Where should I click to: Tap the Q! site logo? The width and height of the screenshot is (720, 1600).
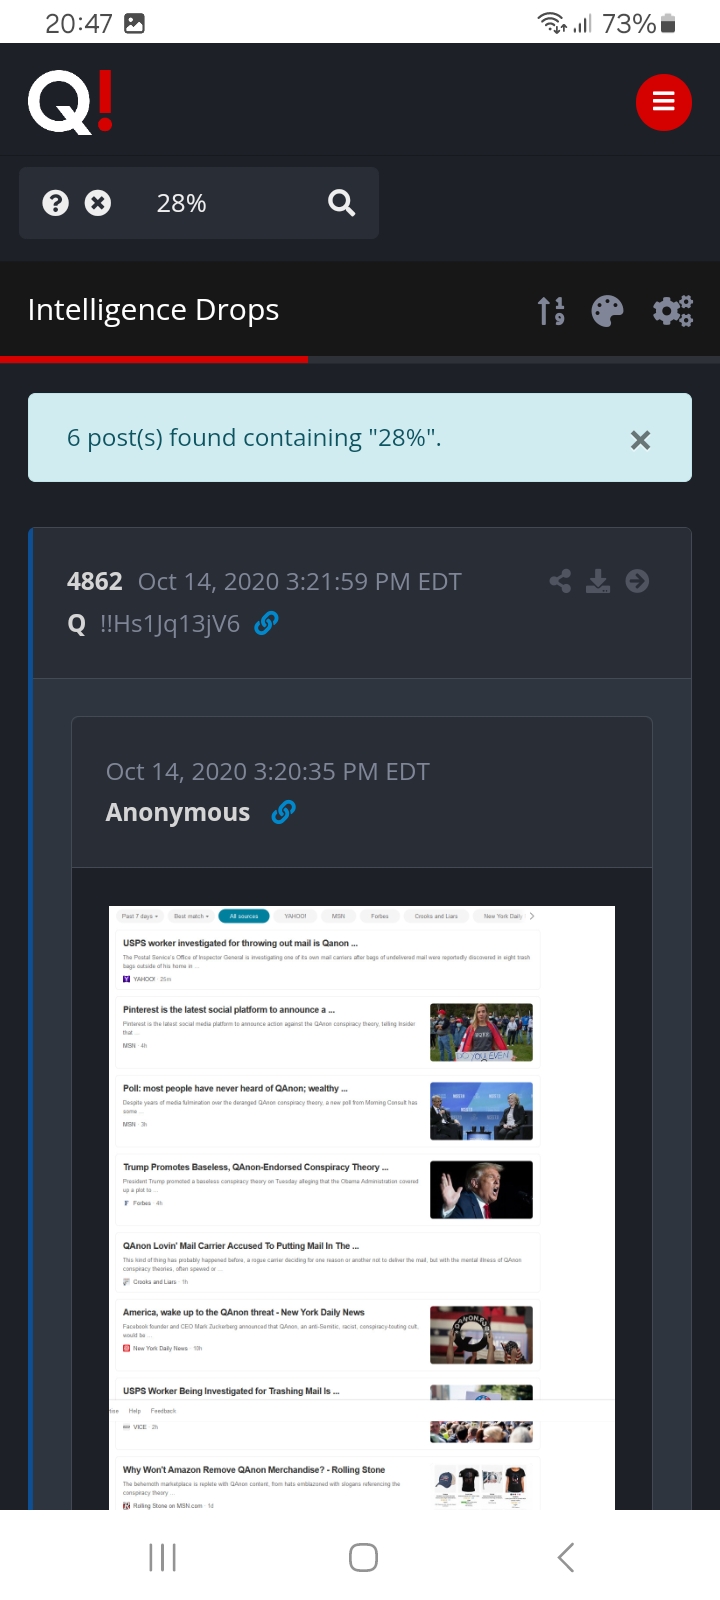70,102
